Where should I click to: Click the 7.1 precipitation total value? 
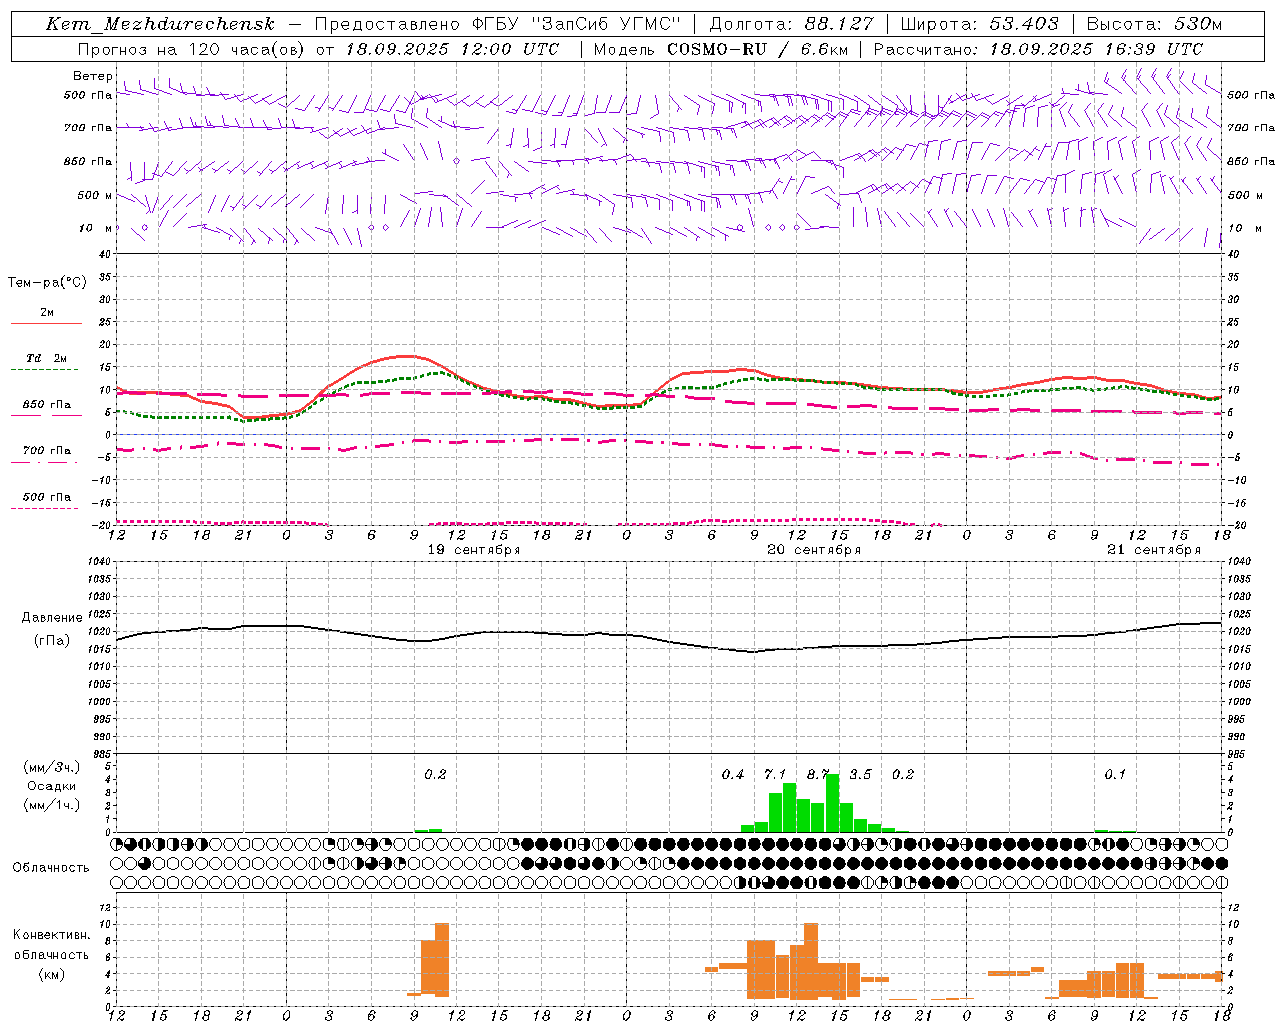point(775,774)
